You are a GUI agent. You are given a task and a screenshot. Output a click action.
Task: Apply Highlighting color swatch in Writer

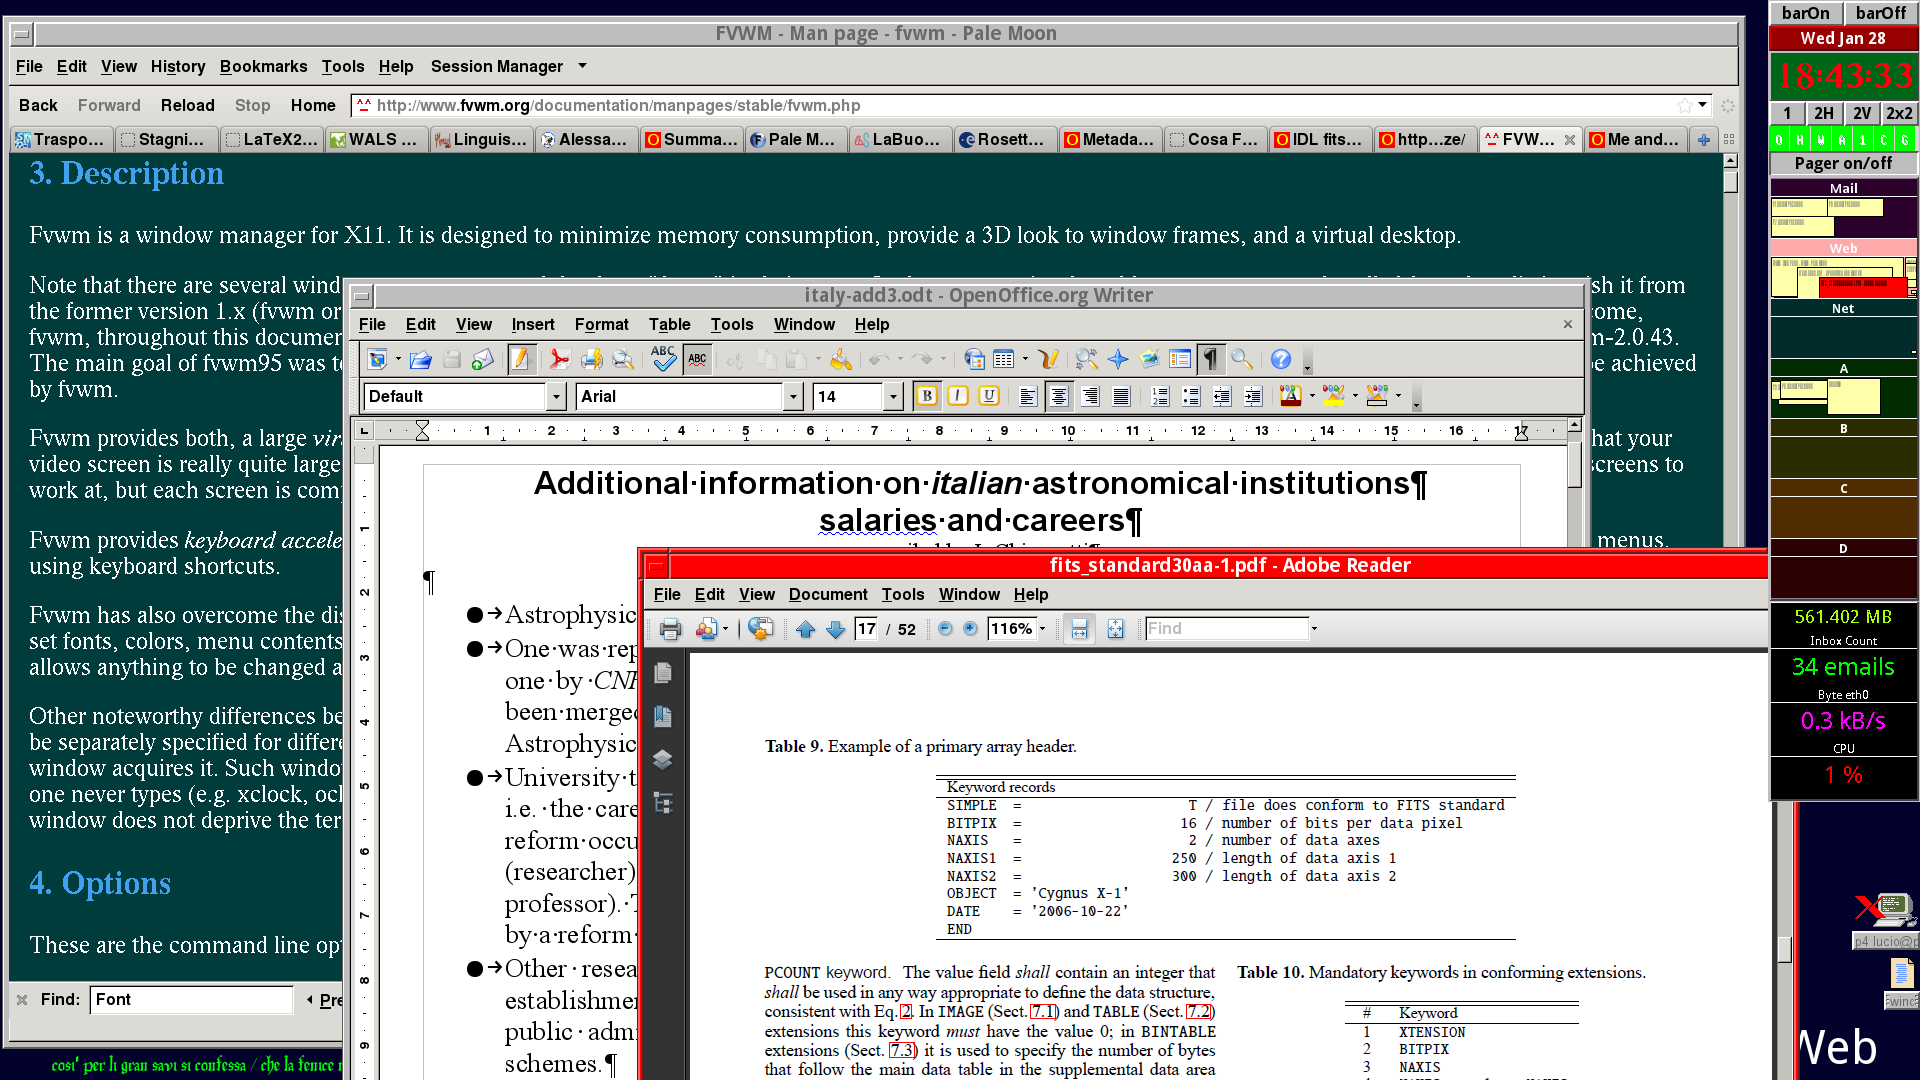point(1334,397)
